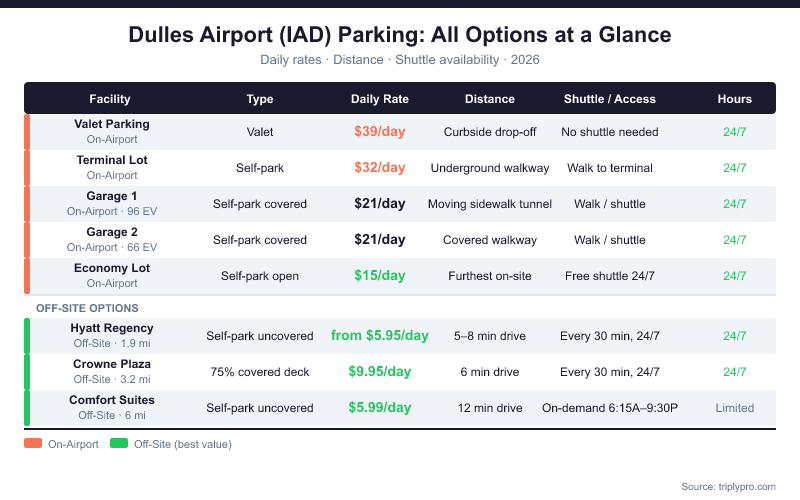Image resolution: width=800 pixels, height=500 pixels.
Task: Click the Limited hours label
Action: coord(735,408)
